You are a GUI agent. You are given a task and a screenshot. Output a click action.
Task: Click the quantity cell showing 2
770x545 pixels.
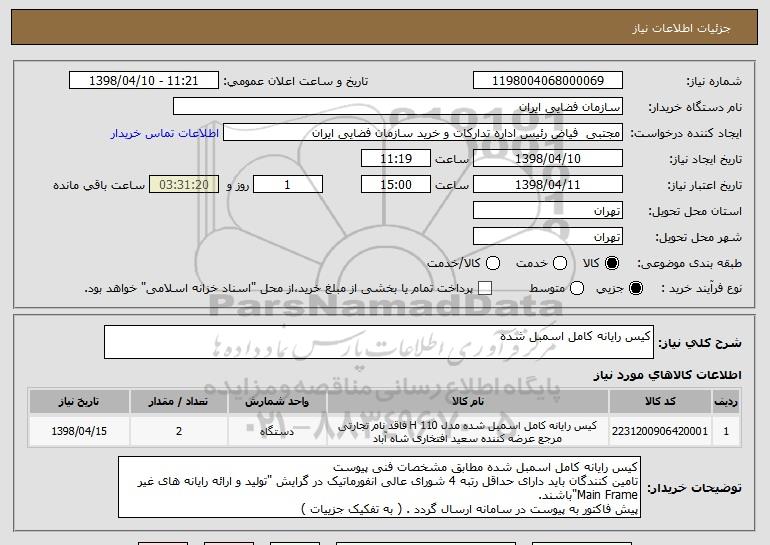(178, 431)
